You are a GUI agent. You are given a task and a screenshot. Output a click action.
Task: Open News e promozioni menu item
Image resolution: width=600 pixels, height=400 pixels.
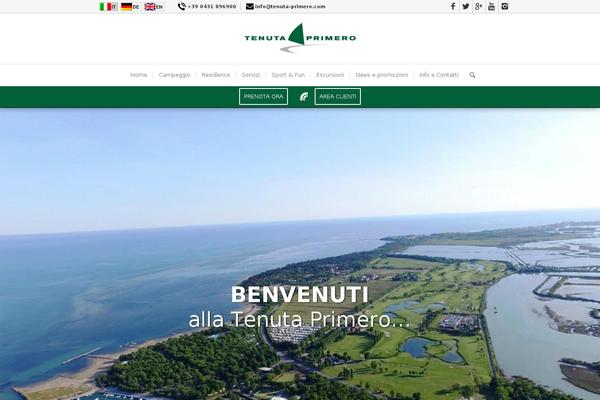(382, 75)
